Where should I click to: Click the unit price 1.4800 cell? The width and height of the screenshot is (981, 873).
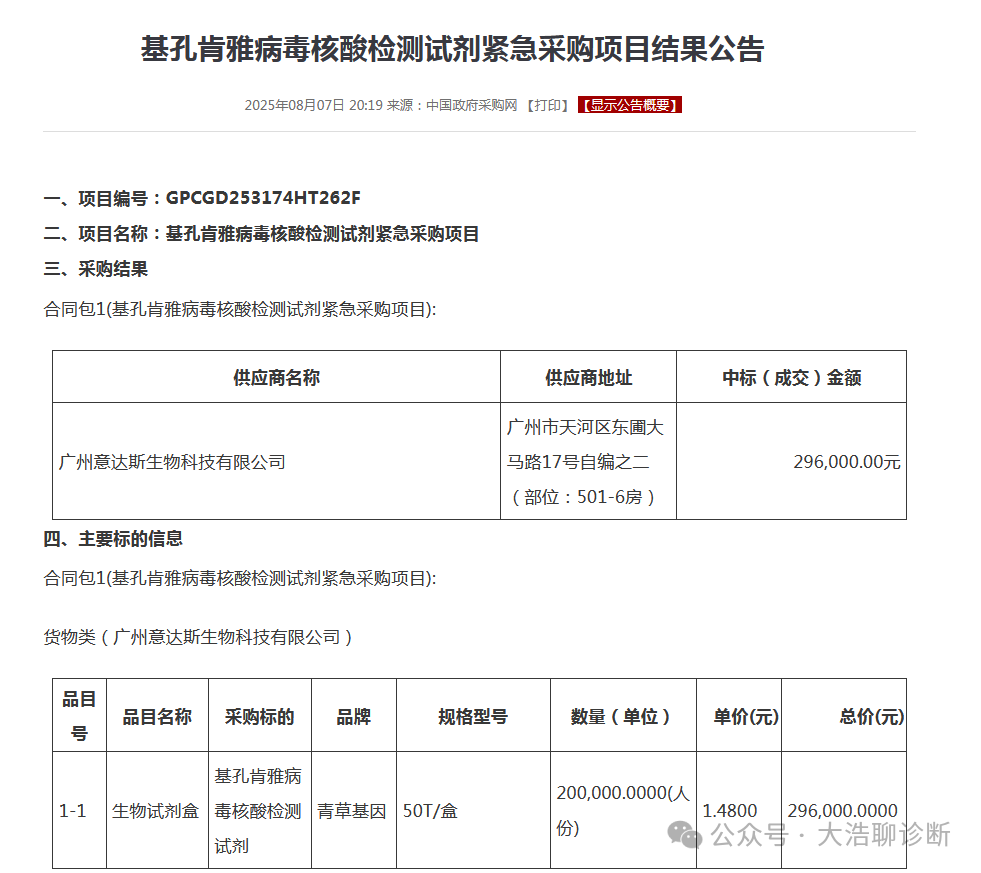click(730, 810)
